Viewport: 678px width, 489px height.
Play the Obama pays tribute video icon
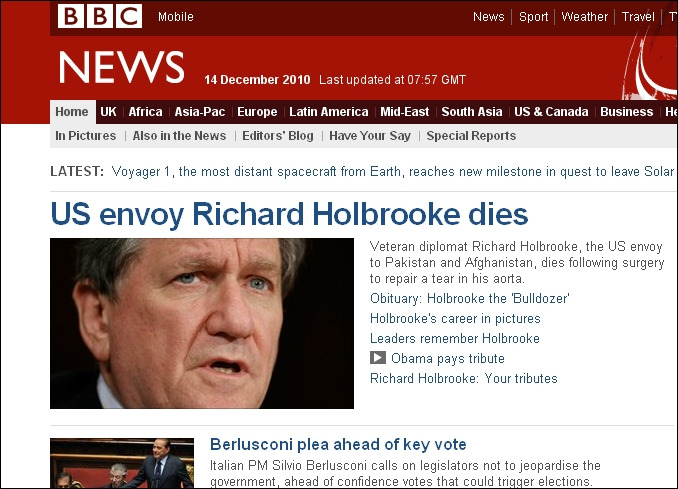[377, 358]
